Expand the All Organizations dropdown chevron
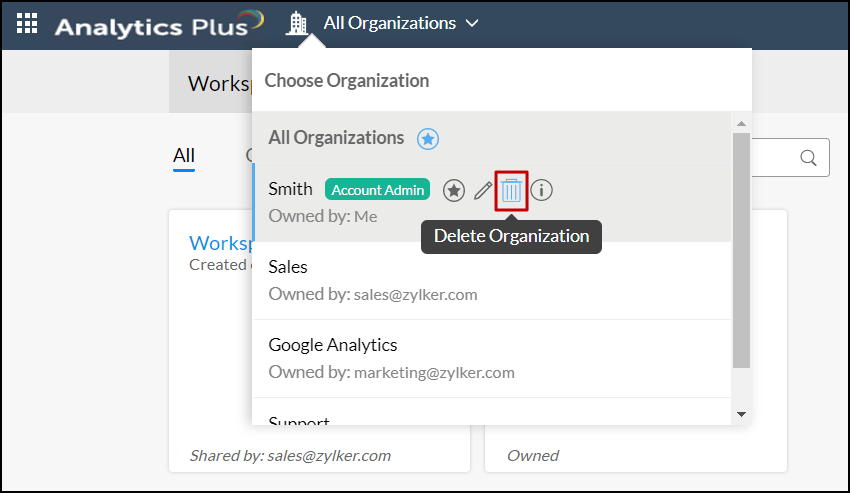This screenshot has height=493, width=850. (472, 23)
